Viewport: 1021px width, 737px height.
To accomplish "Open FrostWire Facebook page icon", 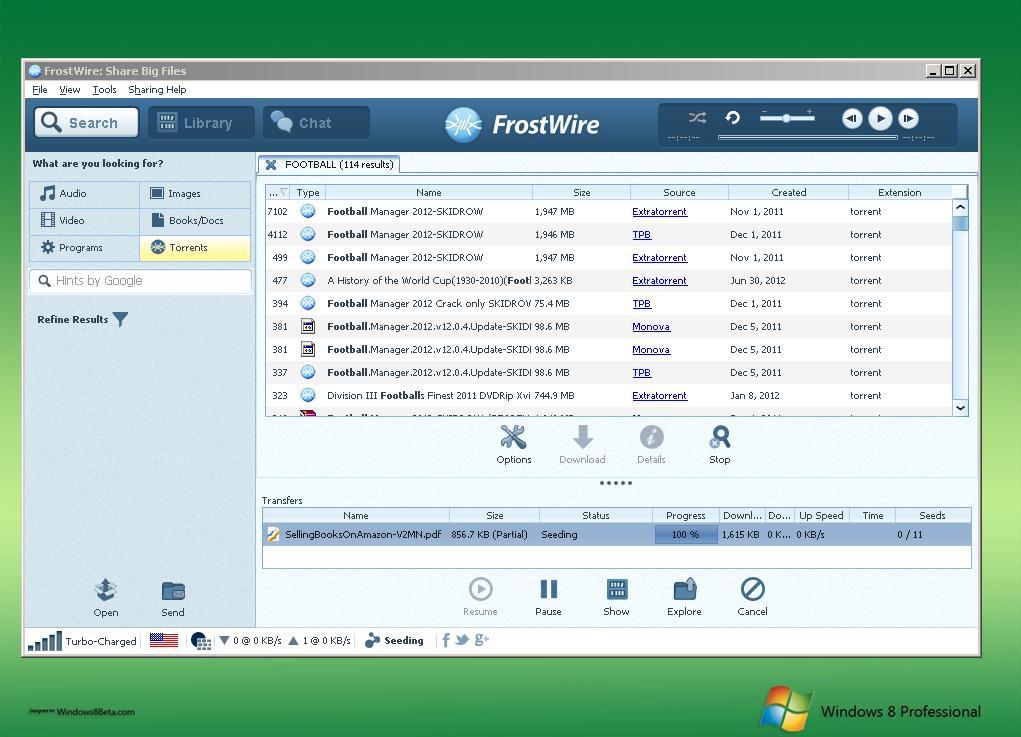I will (446, 640).
